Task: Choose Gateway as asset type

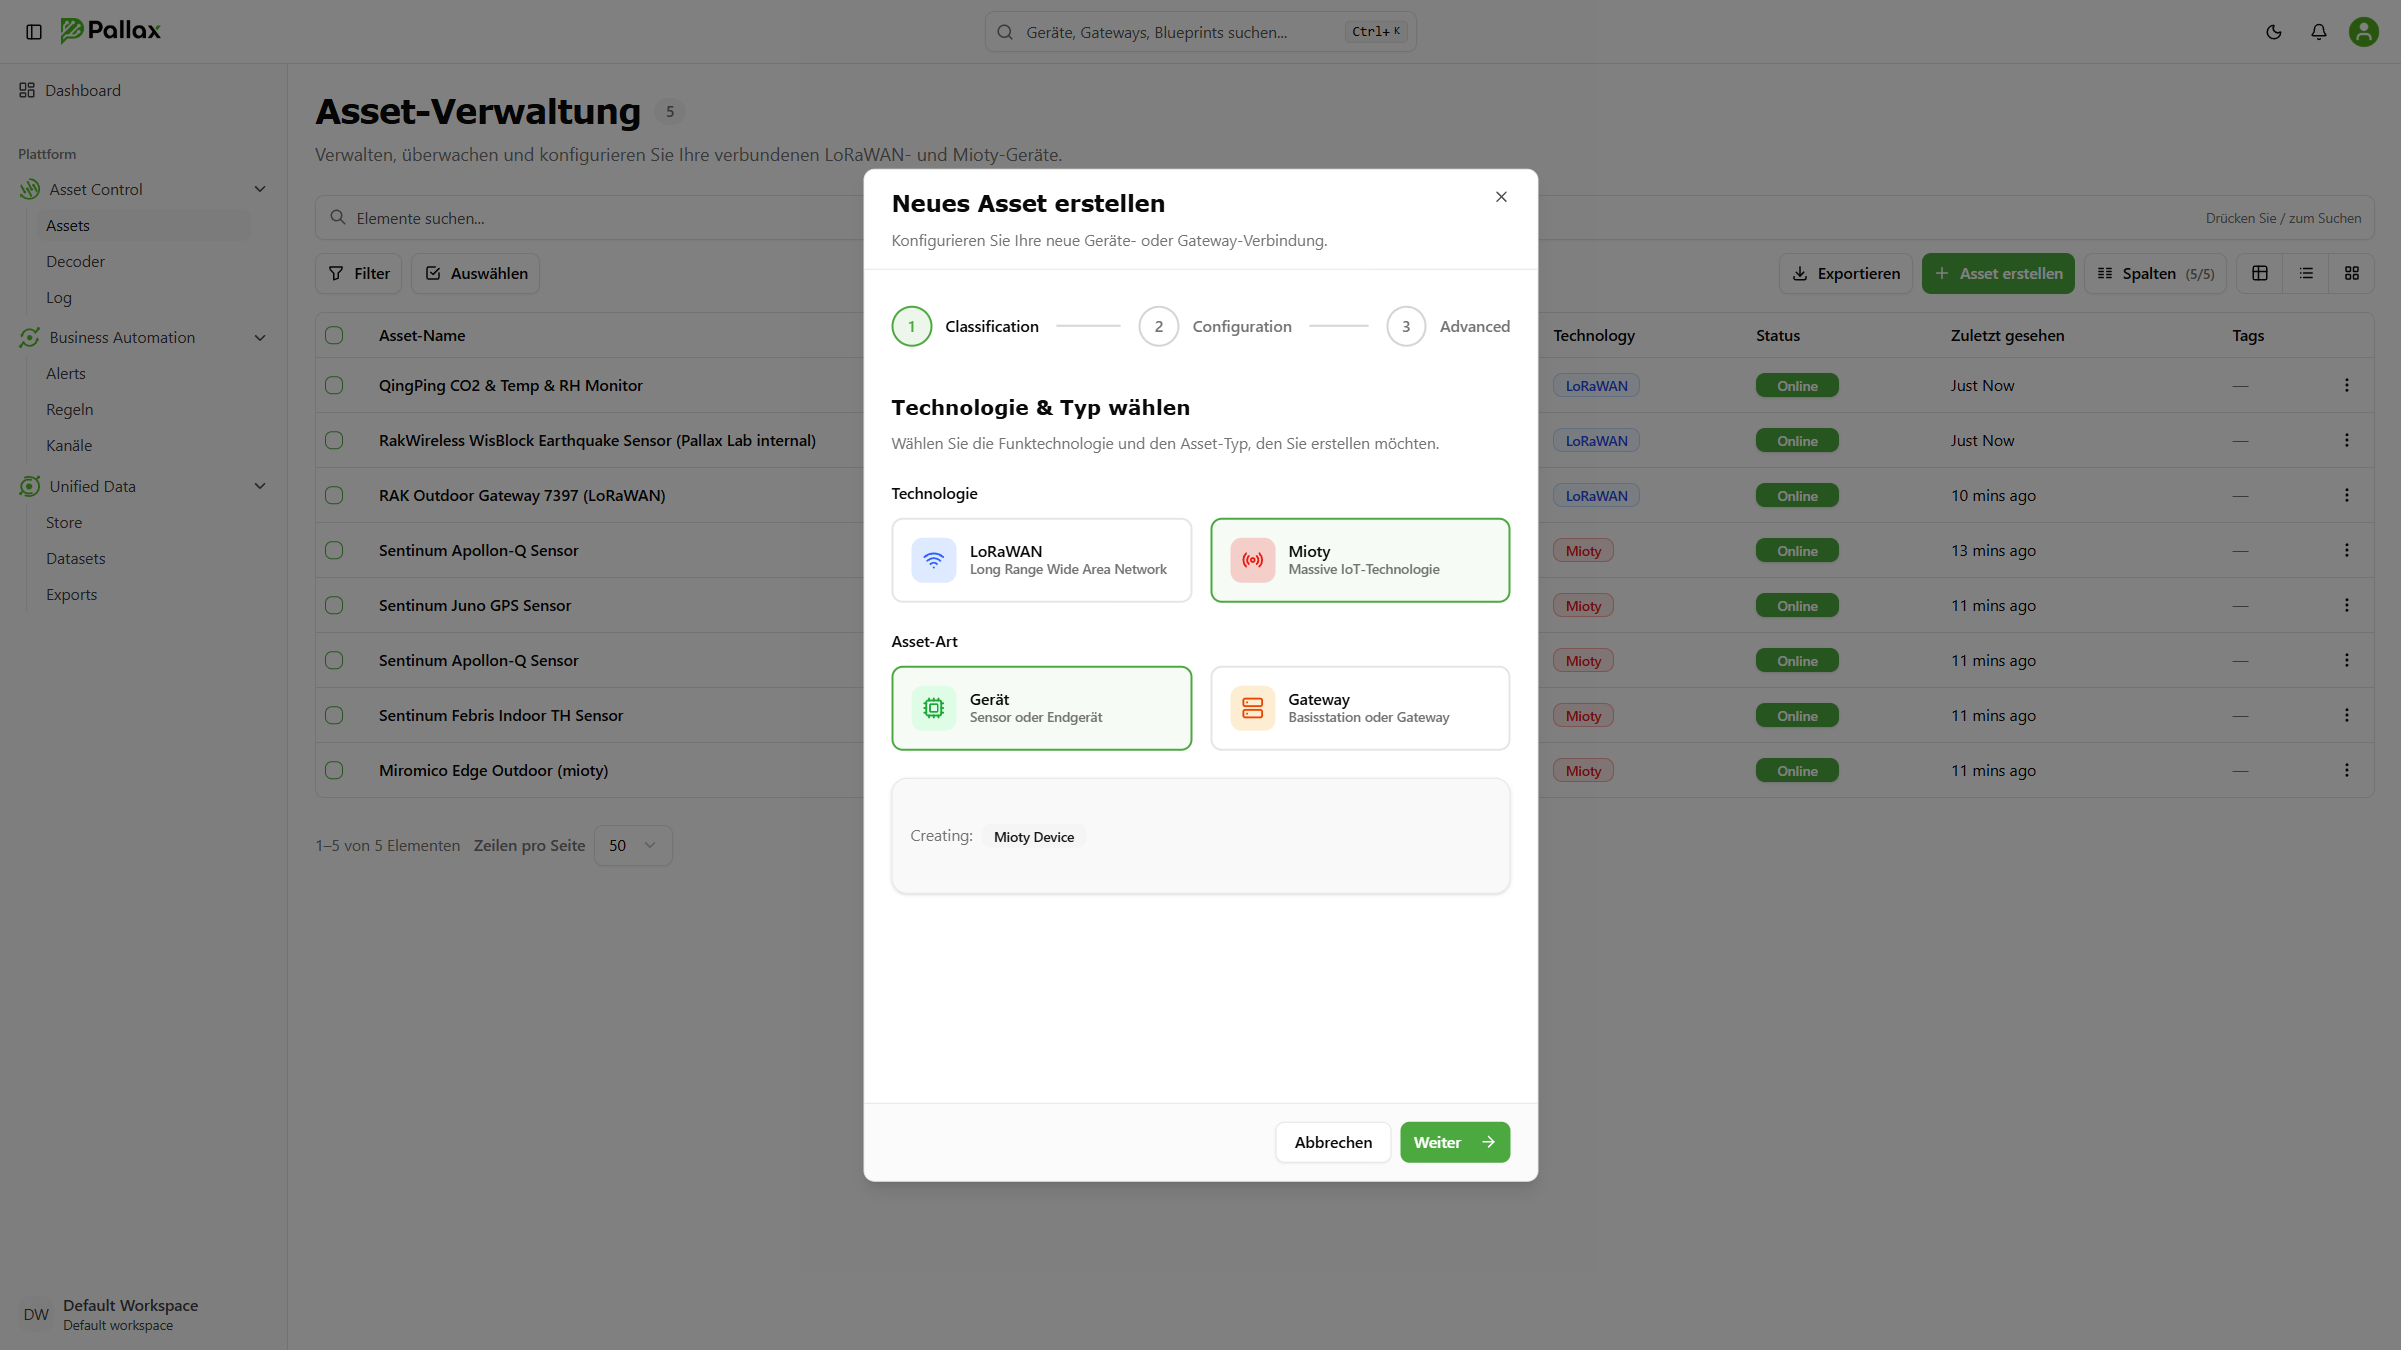Action: 1359,708
